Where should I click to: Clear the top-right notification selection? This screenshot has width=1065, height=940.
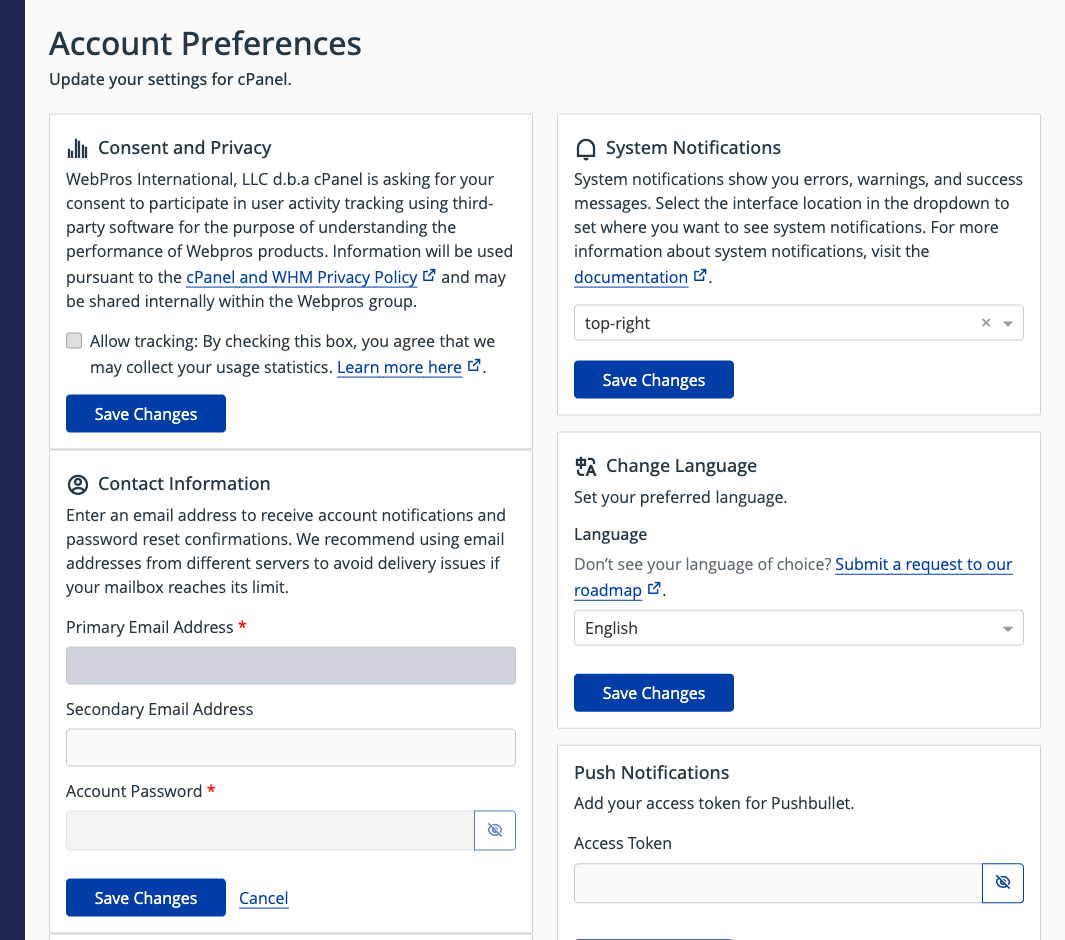986,323
